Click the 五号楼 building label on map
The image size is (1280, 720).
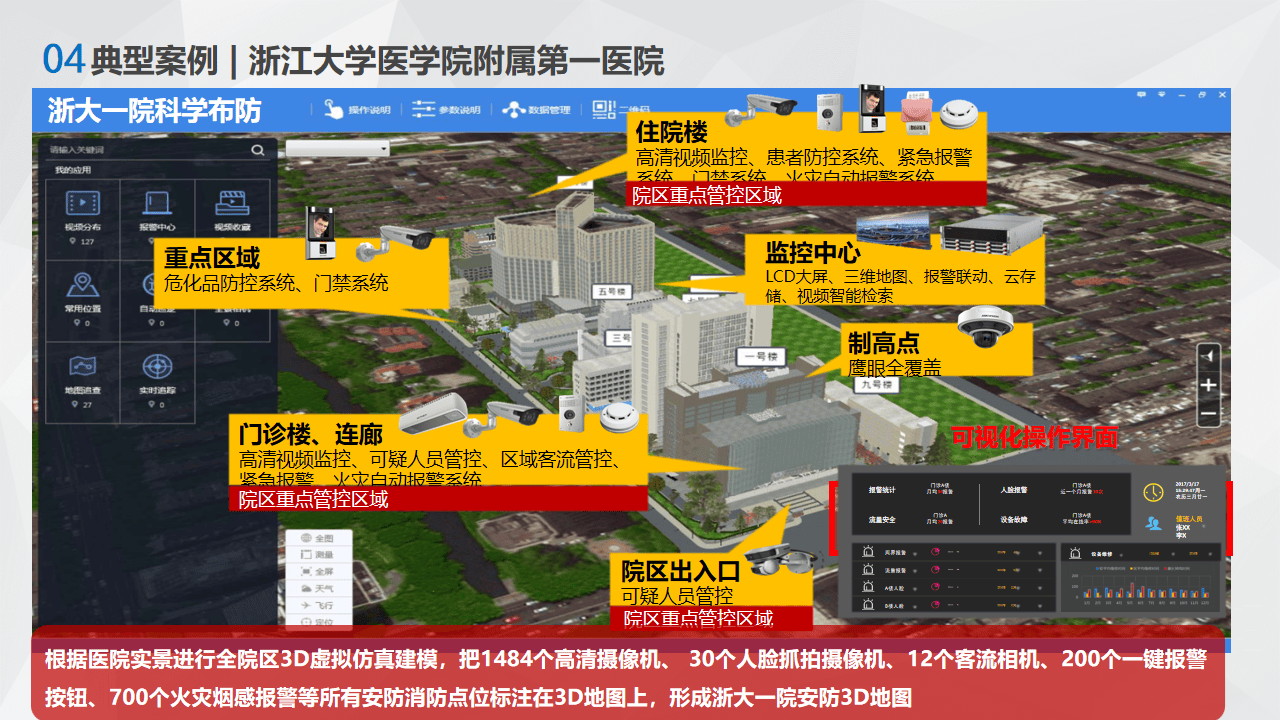611,292
